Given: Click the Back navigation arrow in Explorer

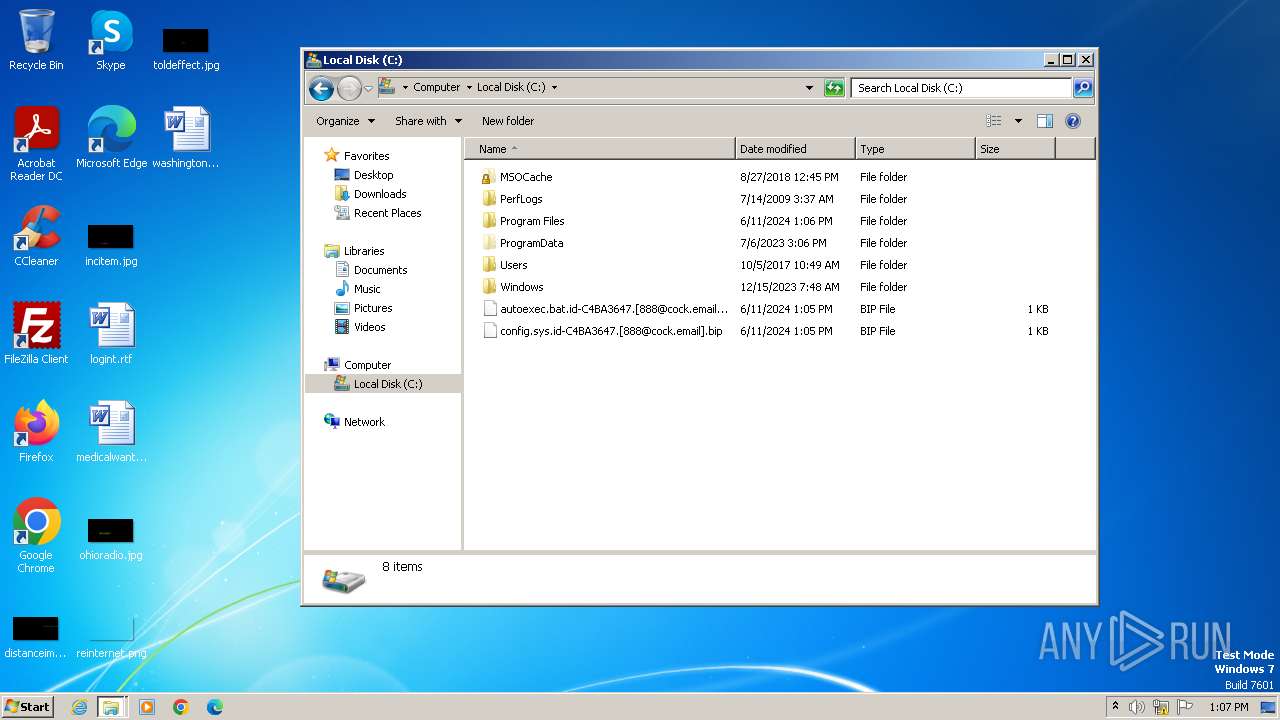Looking at the screenshot, I should pyautogui.click(x=321, y=88).
